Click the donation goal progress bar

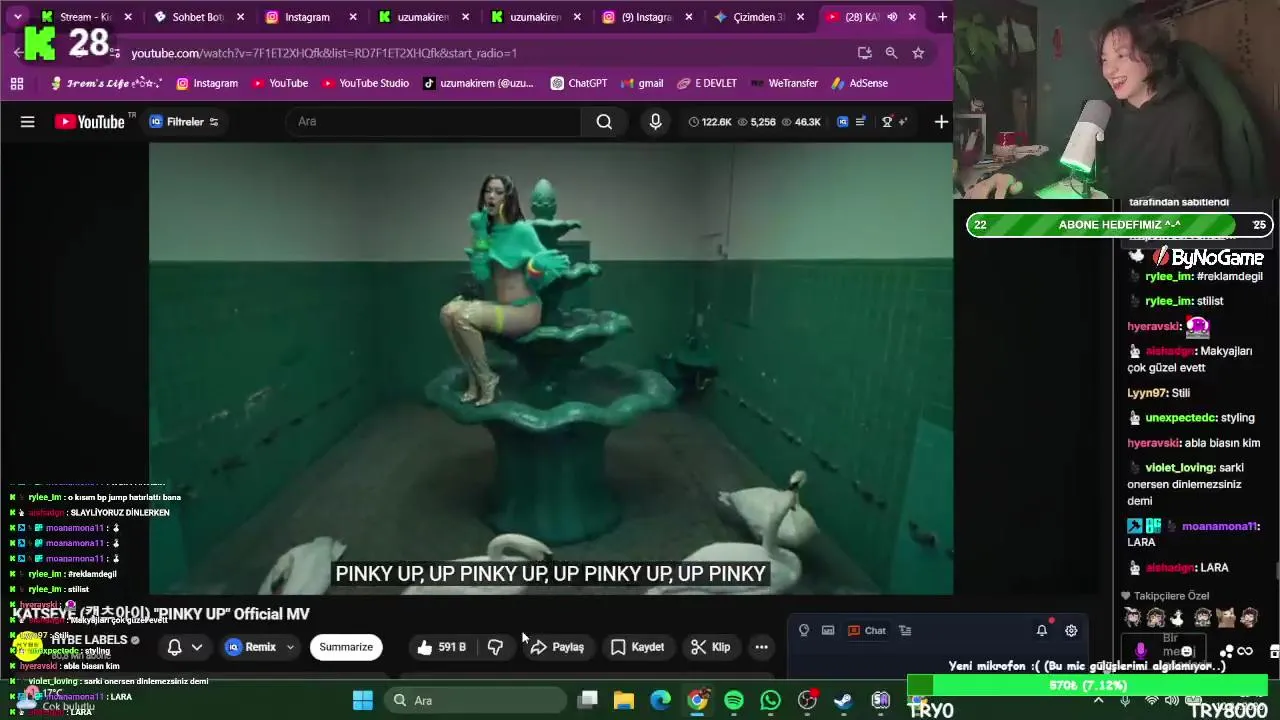(x=1087, y=686)
